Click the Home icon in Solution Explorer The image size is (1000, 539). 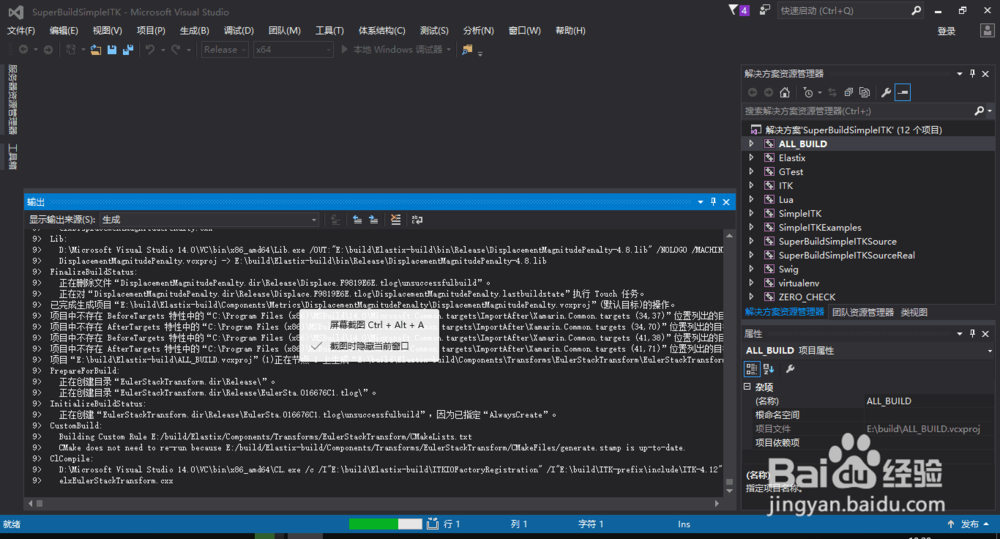point(785,92)
